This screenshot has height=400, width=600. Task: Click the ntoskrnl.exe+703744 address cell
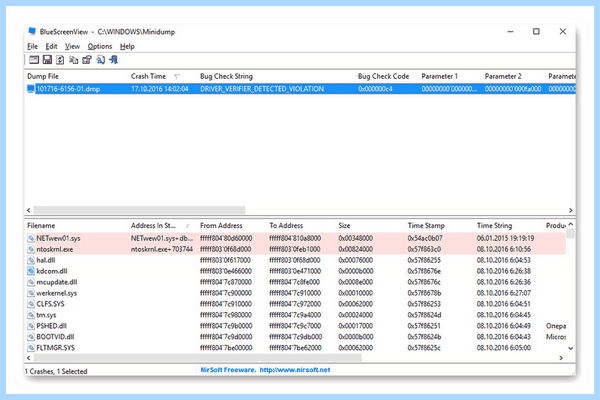pos(162,249)
